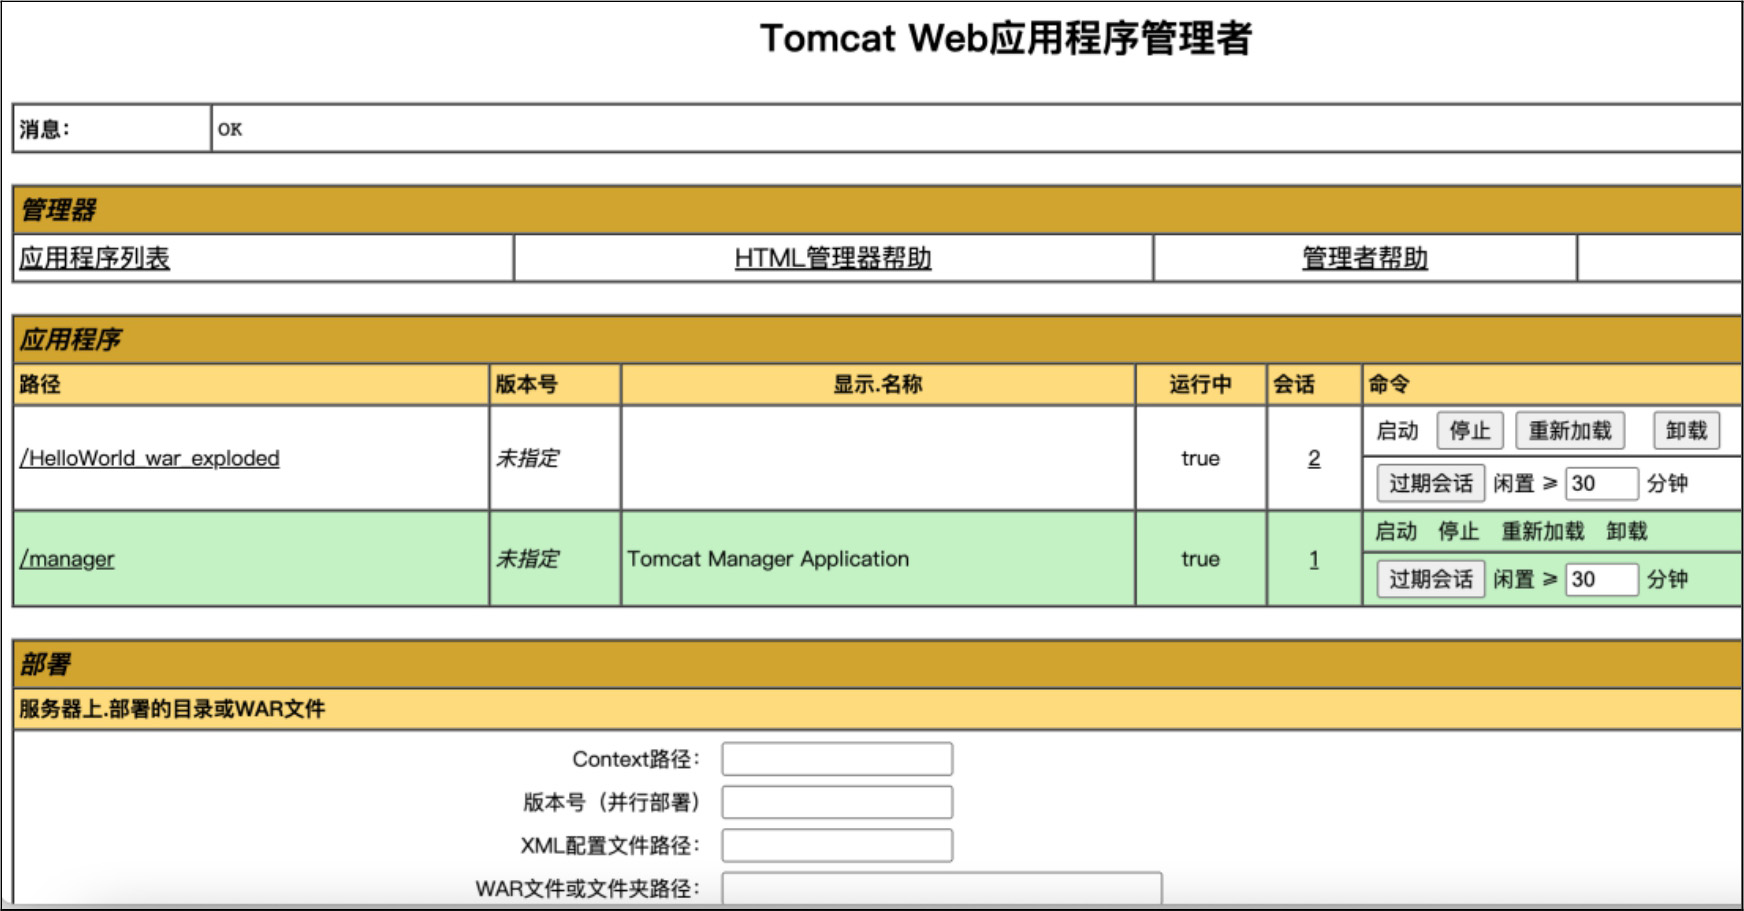
Task: Click the 消息: label
Action: tap(45, 129)
